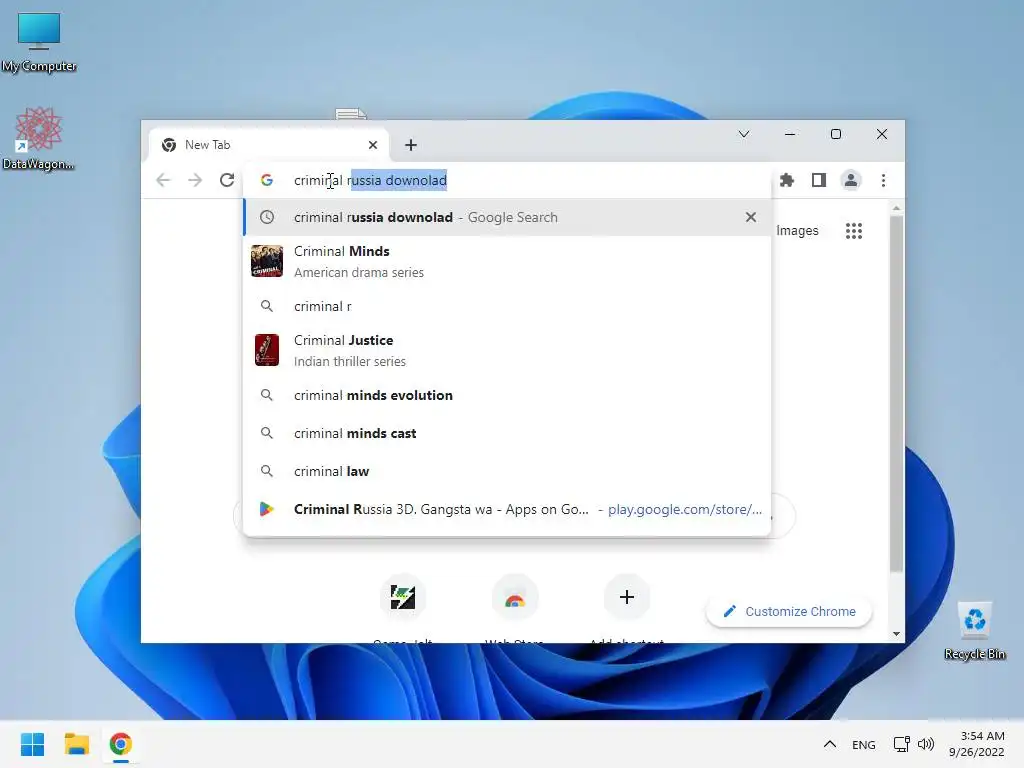Click the page vertical scrollbar

tap(897, 395)
